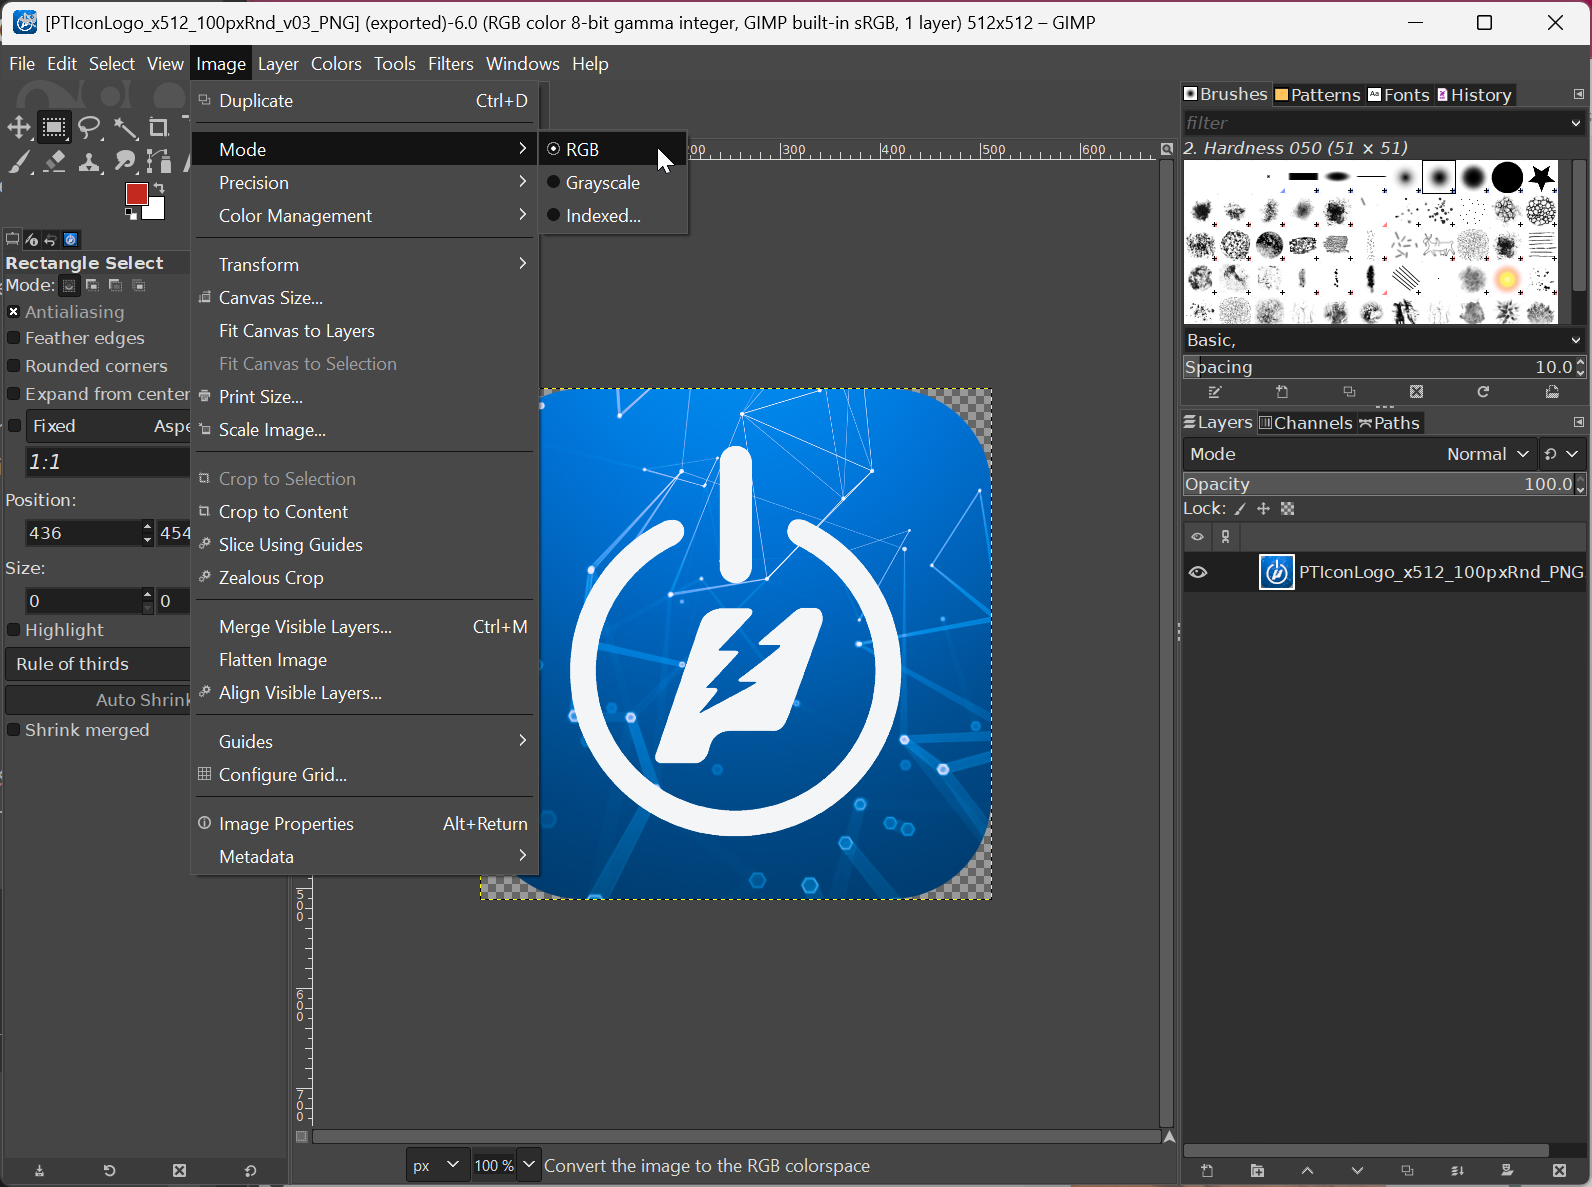Choose Flatten Image from the menu

click(x=365, y=660)
